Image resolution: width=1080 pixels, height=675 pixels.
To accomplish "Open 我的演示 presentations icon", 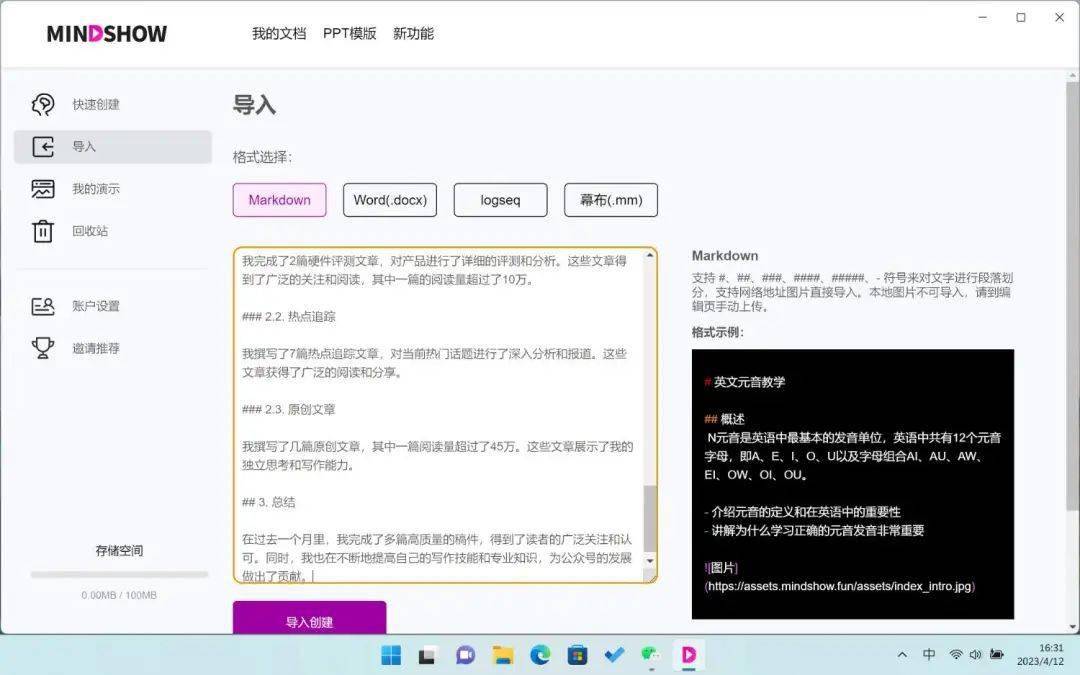I will point(43,189).
